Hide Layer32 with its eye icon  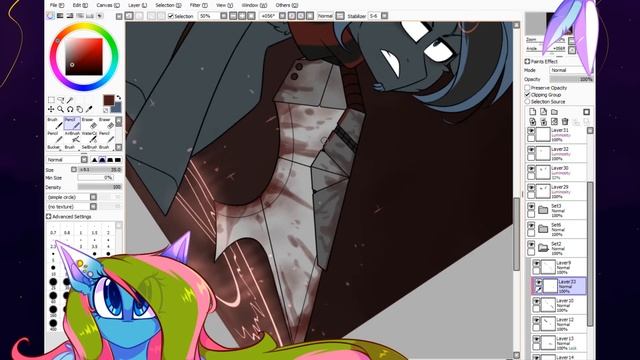[531, 150]
